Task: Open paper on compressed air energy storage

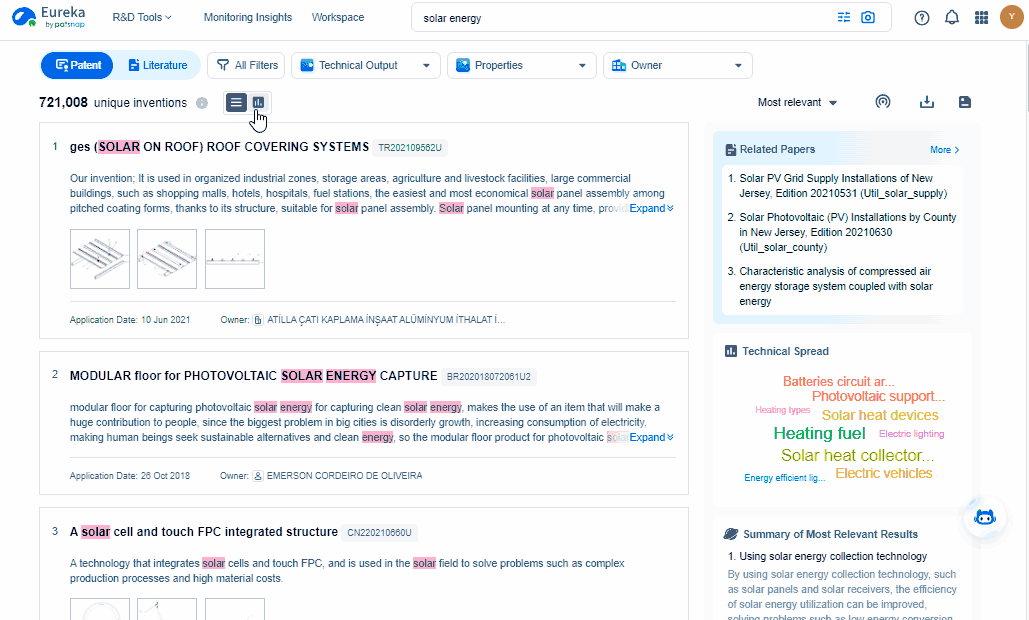Action: click(x=836, y=286)
